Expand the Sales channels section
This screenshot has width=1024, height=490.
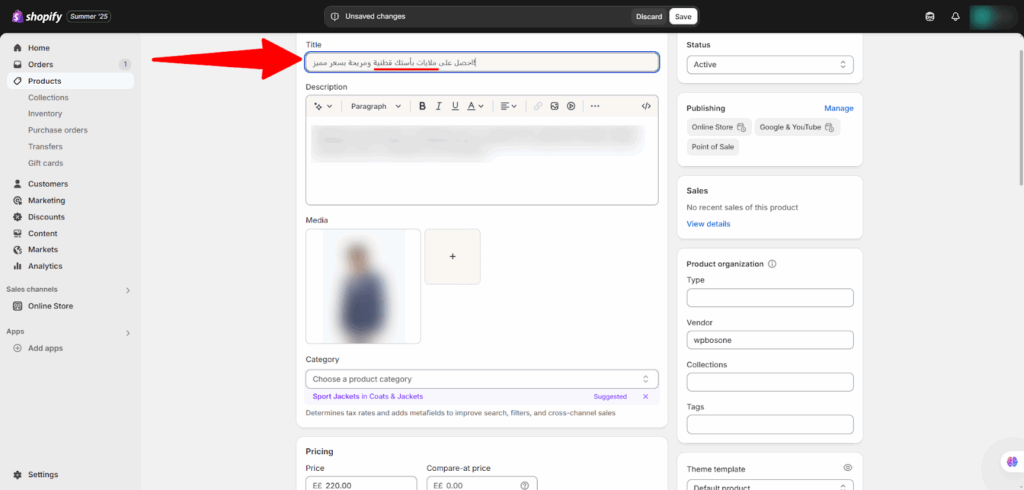tap(127, 290)
